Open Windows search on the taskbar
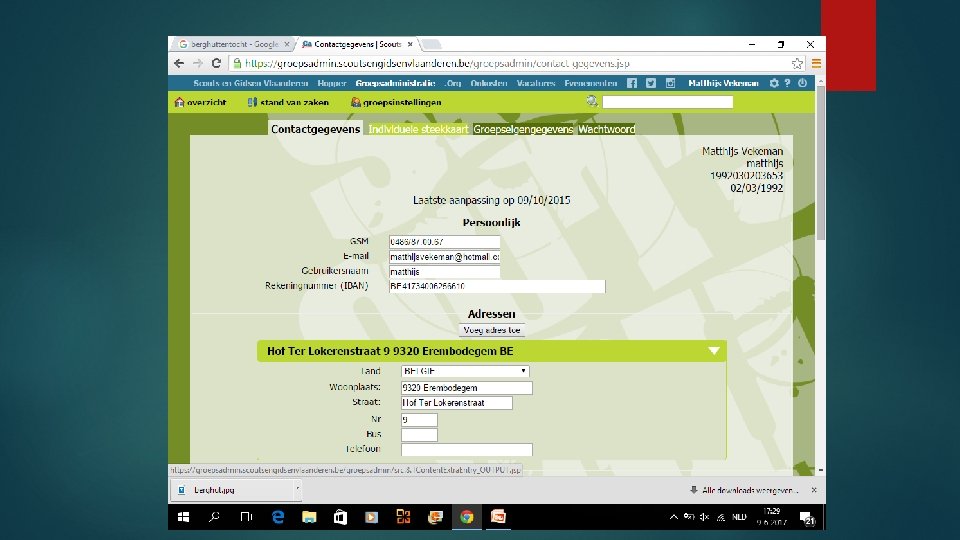 point(214,517)
